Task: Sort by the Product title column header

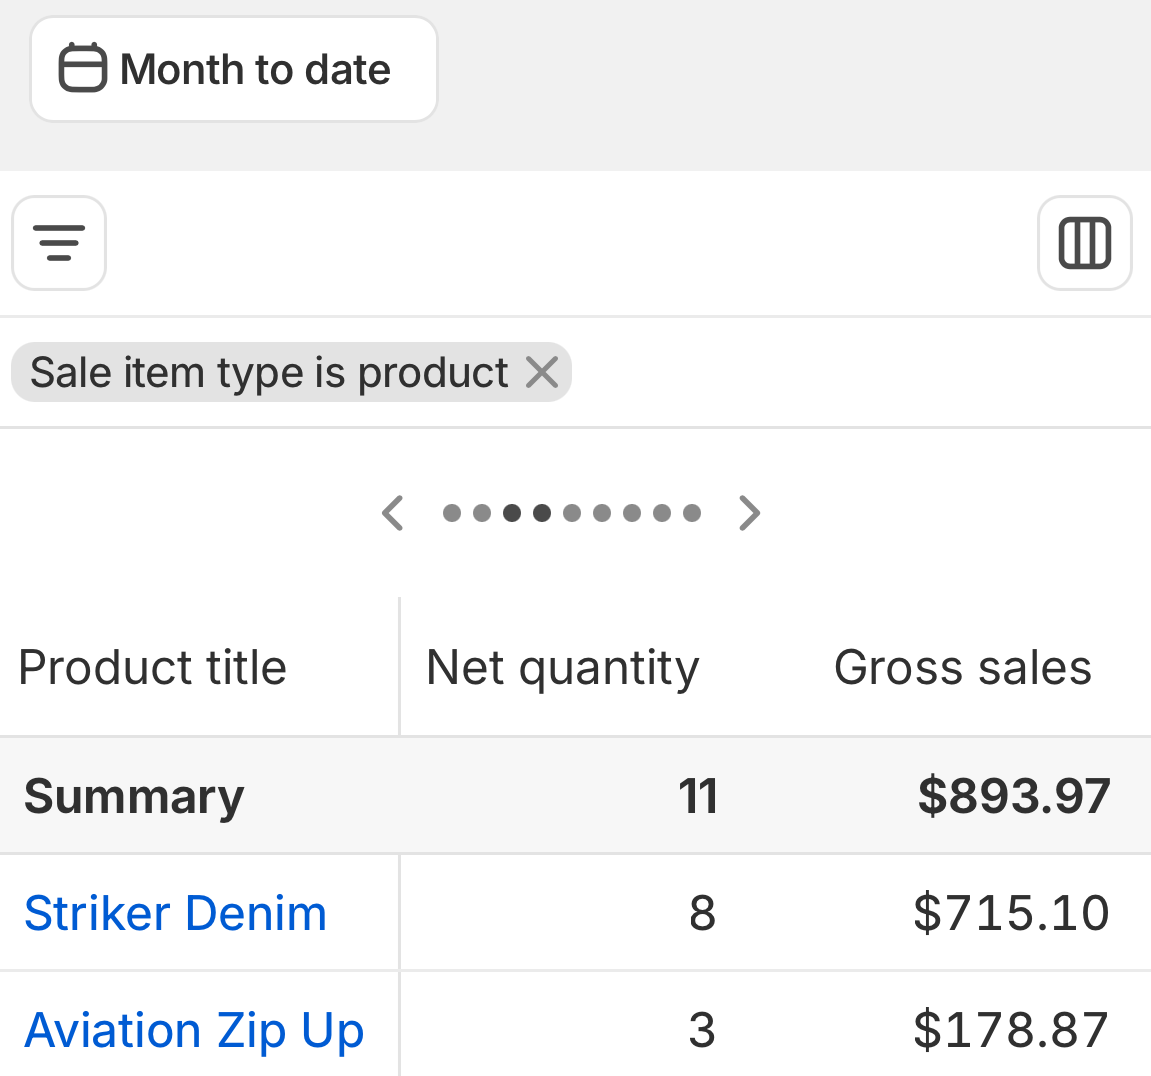Action: click(x=153, y=668)
